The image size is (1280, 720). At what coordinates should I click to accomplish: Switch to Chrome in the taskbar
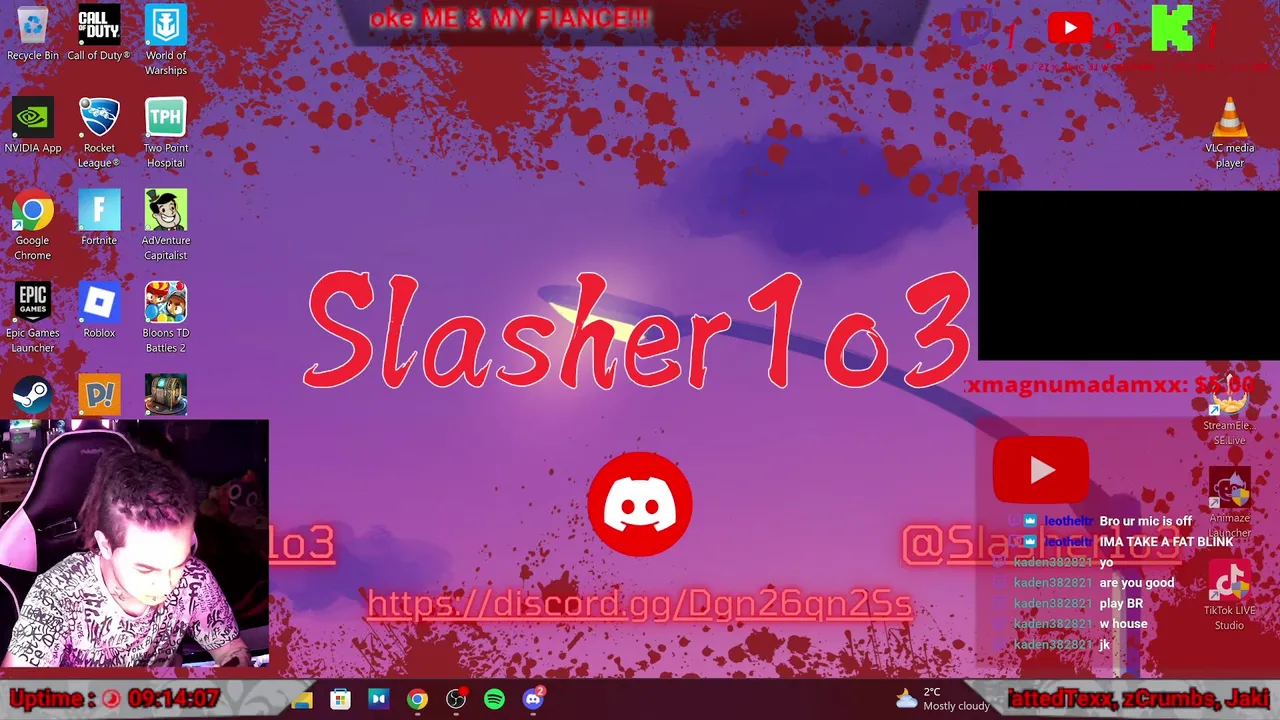coord(417,699)
